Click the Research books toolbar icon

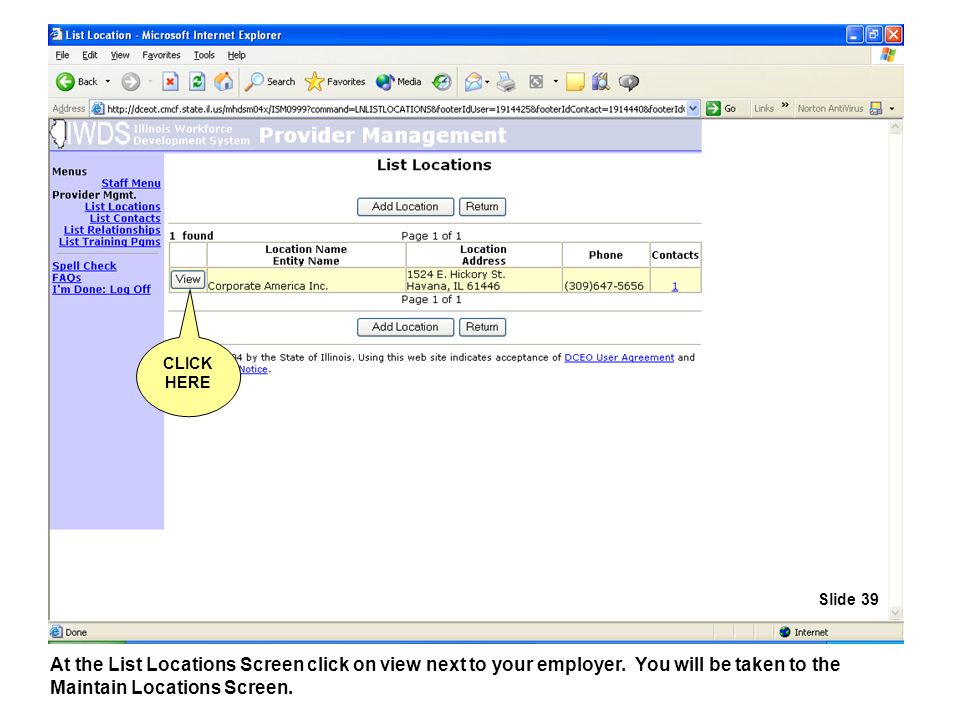tap(601, 81)
